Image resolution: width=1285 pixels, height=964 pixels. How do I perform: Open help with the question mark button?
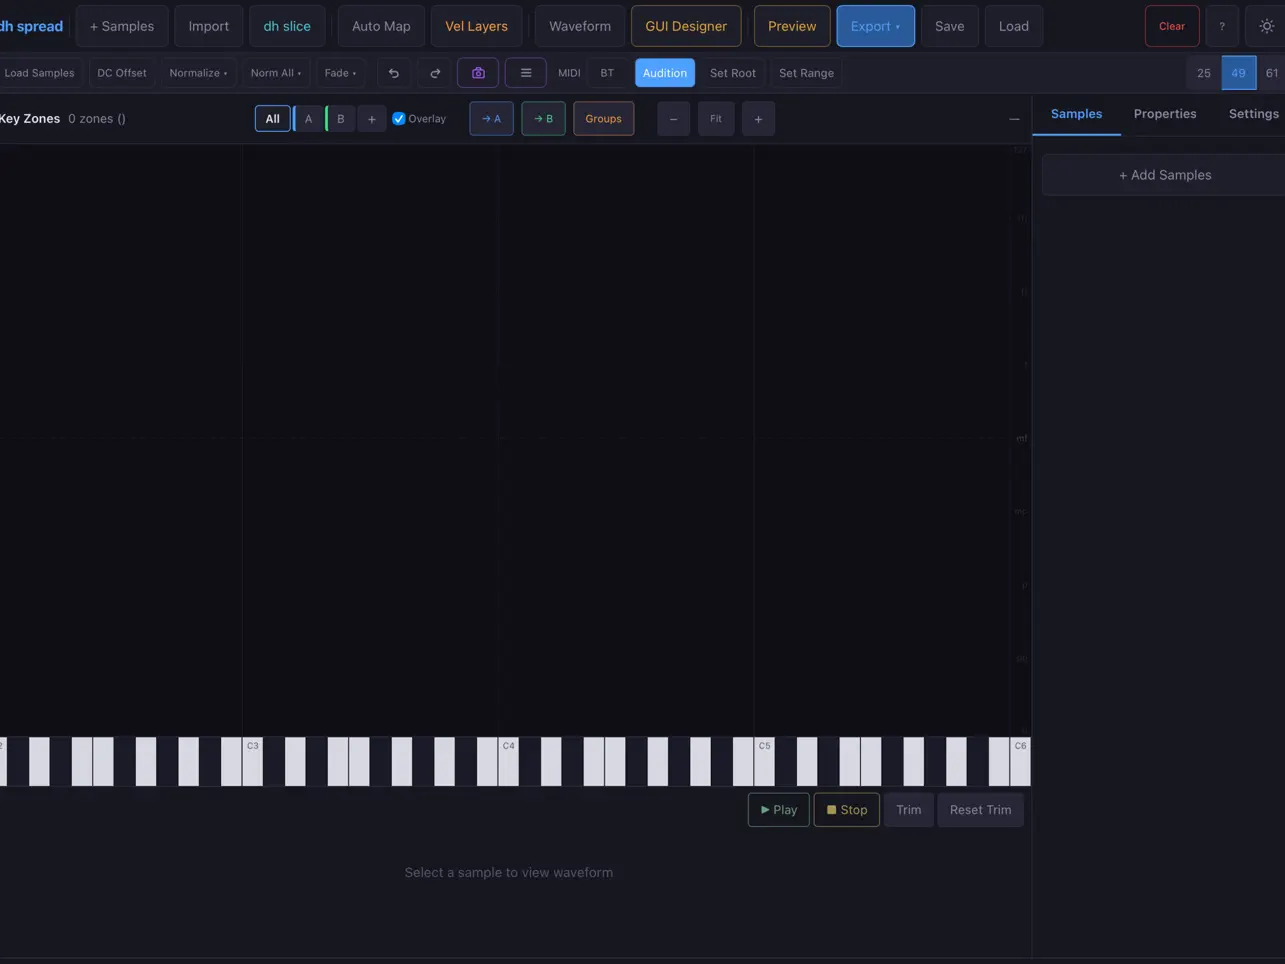point(1222,26)
